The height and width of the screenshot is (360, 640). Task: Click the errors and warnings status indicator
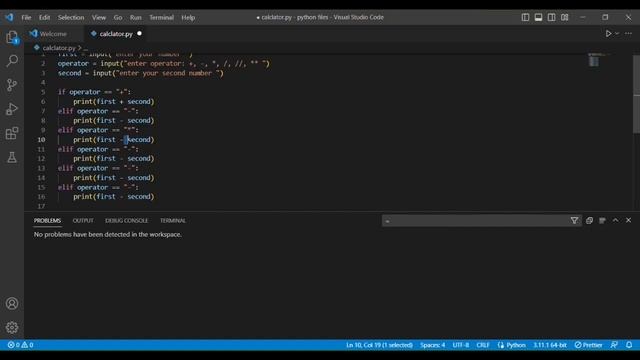click(20, 345)
